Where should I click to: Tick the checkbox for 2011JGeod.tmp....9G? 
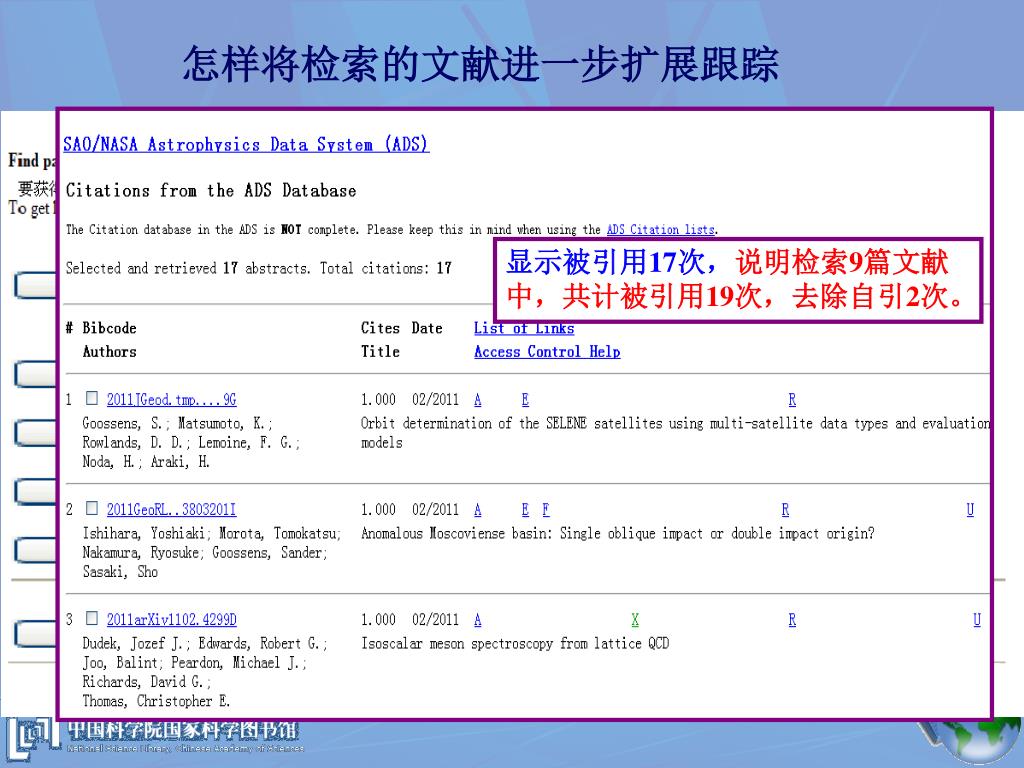click(92, 398)
